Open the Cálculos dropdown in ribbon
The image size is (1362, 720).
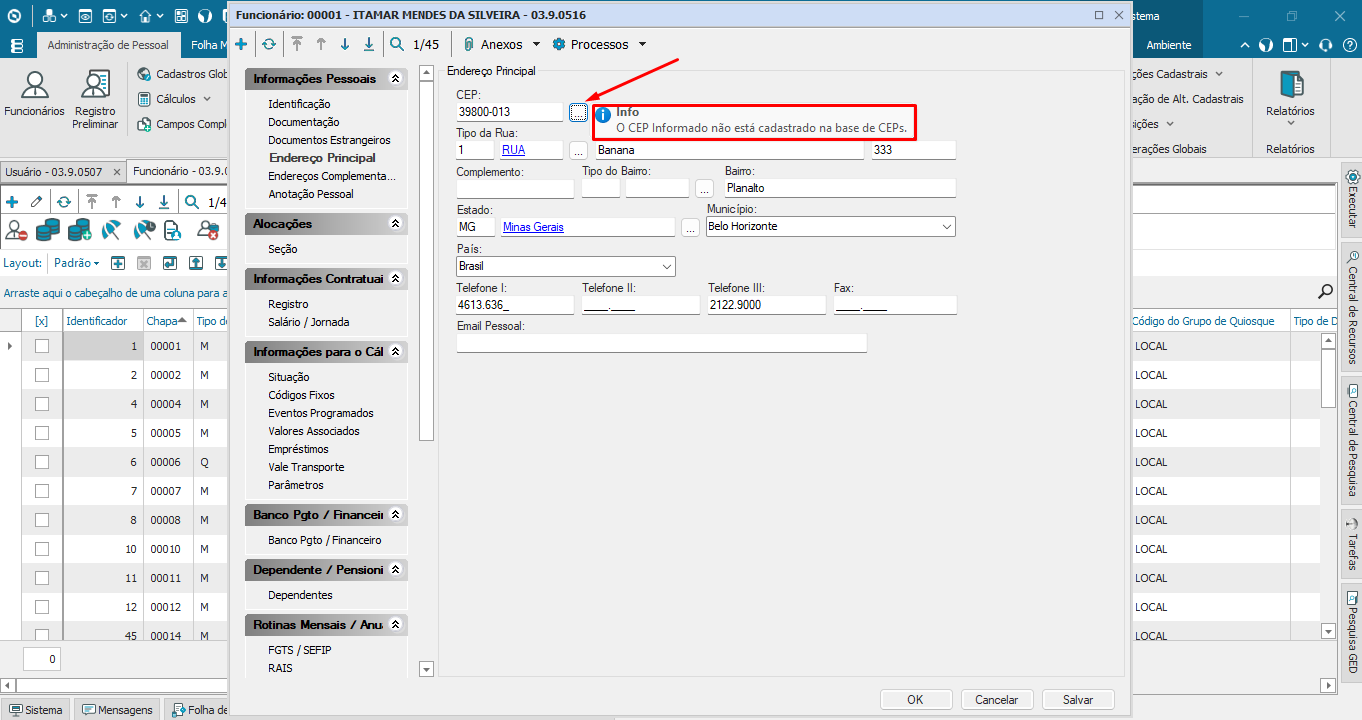[174, 99]
